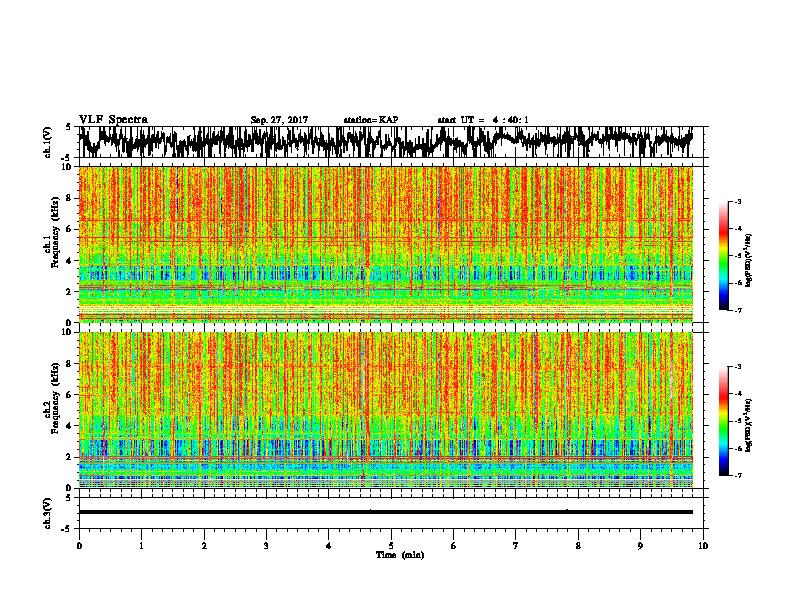
Task: Click the ch.2 colorbar "log(PSD)" label
Action: (x=749, y=425)
